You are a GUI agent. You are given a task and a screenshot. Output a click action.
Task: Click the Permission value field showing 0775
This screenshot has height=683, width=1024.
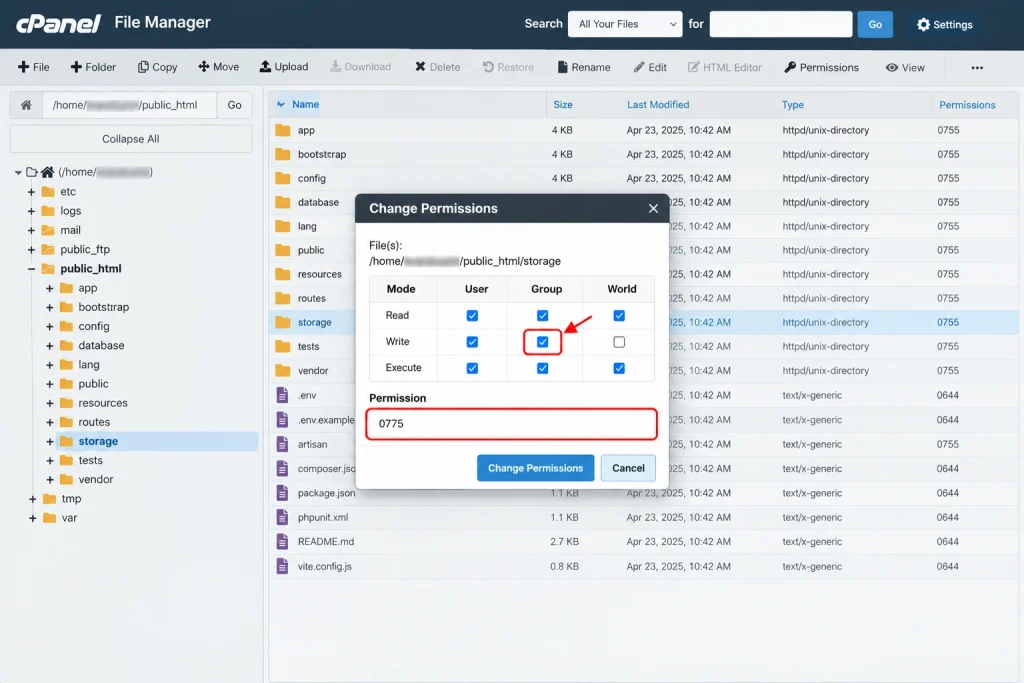(x=511, y=424)
